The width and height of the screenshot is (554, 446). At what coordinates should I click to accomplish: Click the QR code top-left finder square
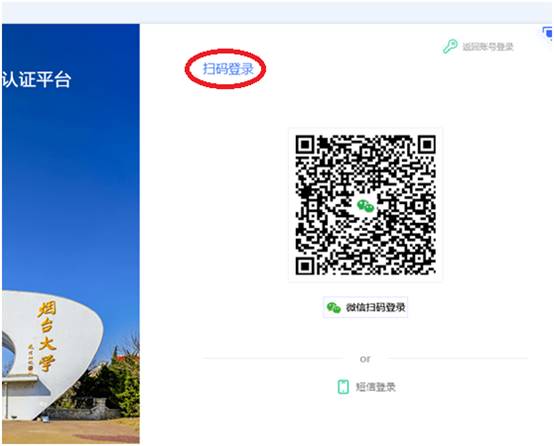pyautogui.click(x=305, y=145)
